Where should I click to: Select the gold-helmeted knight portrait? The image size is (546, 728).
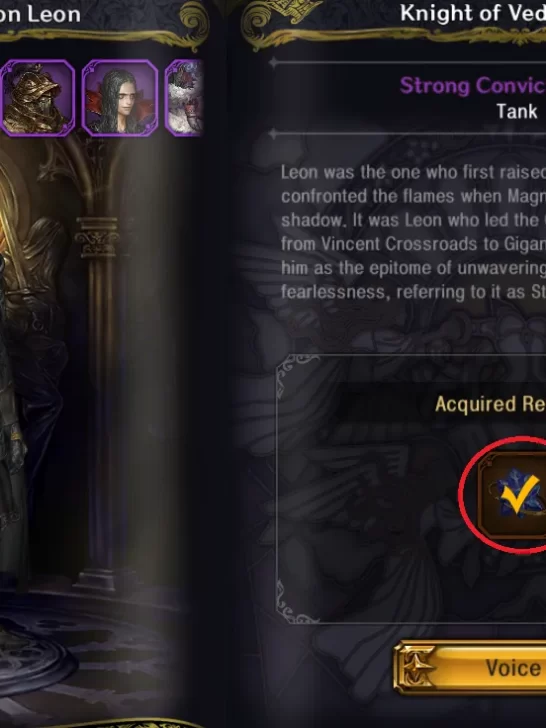(38, 98)
